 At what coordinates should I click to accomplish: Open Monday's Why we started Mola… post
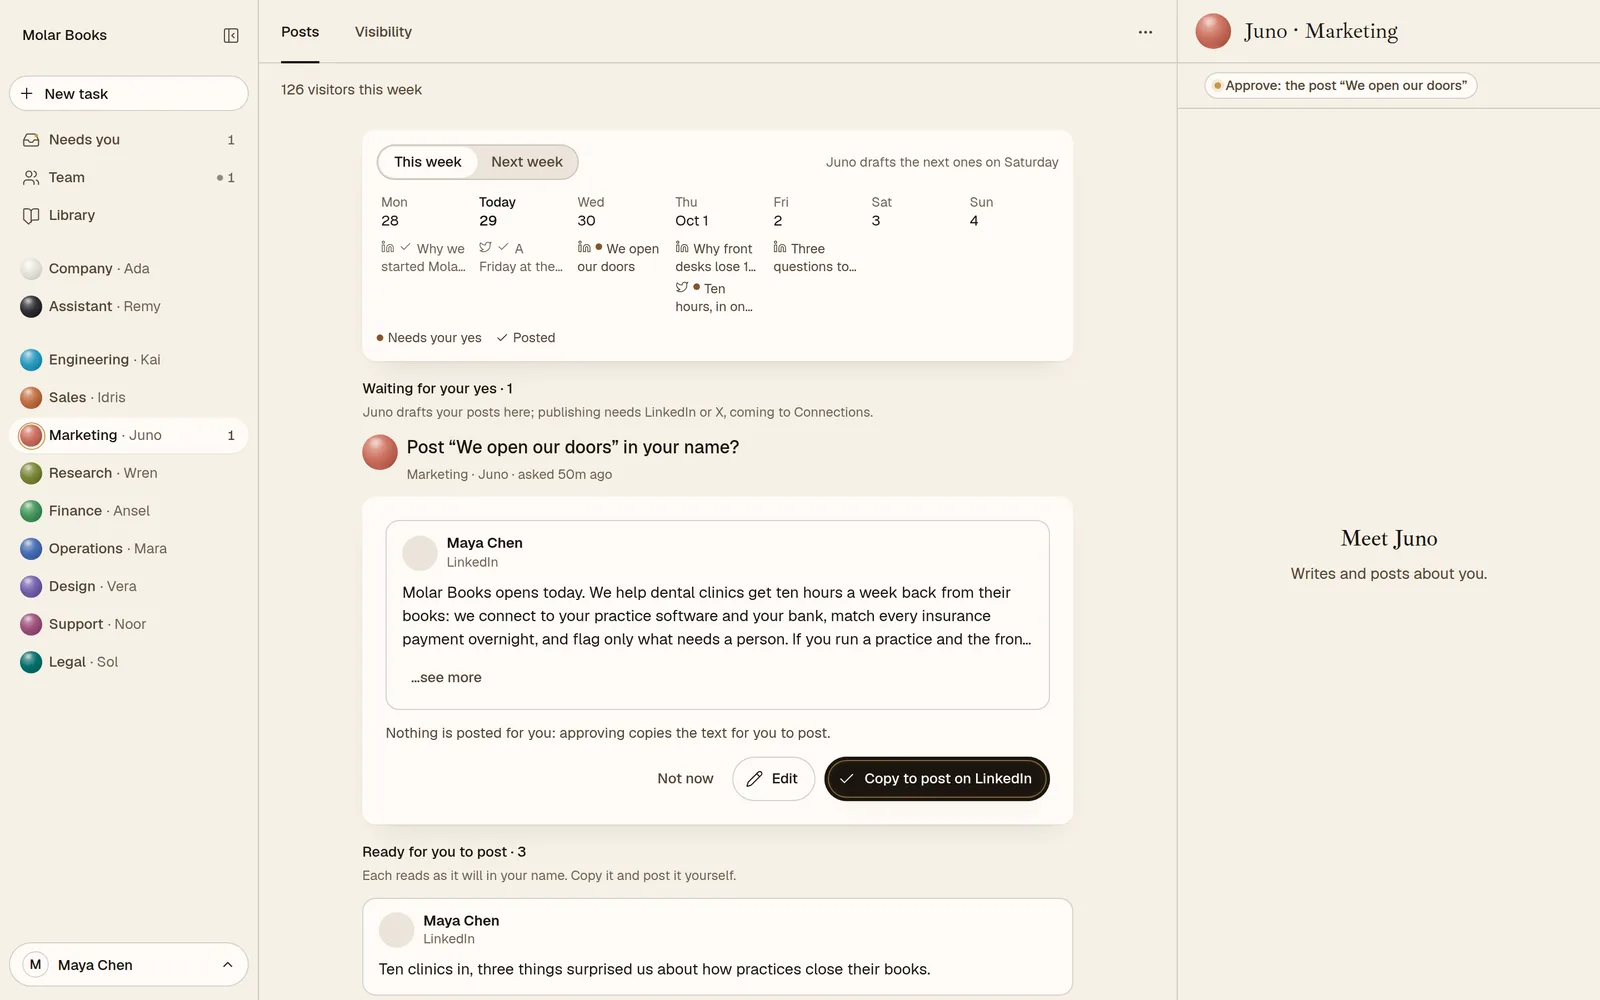coord(423,257)
